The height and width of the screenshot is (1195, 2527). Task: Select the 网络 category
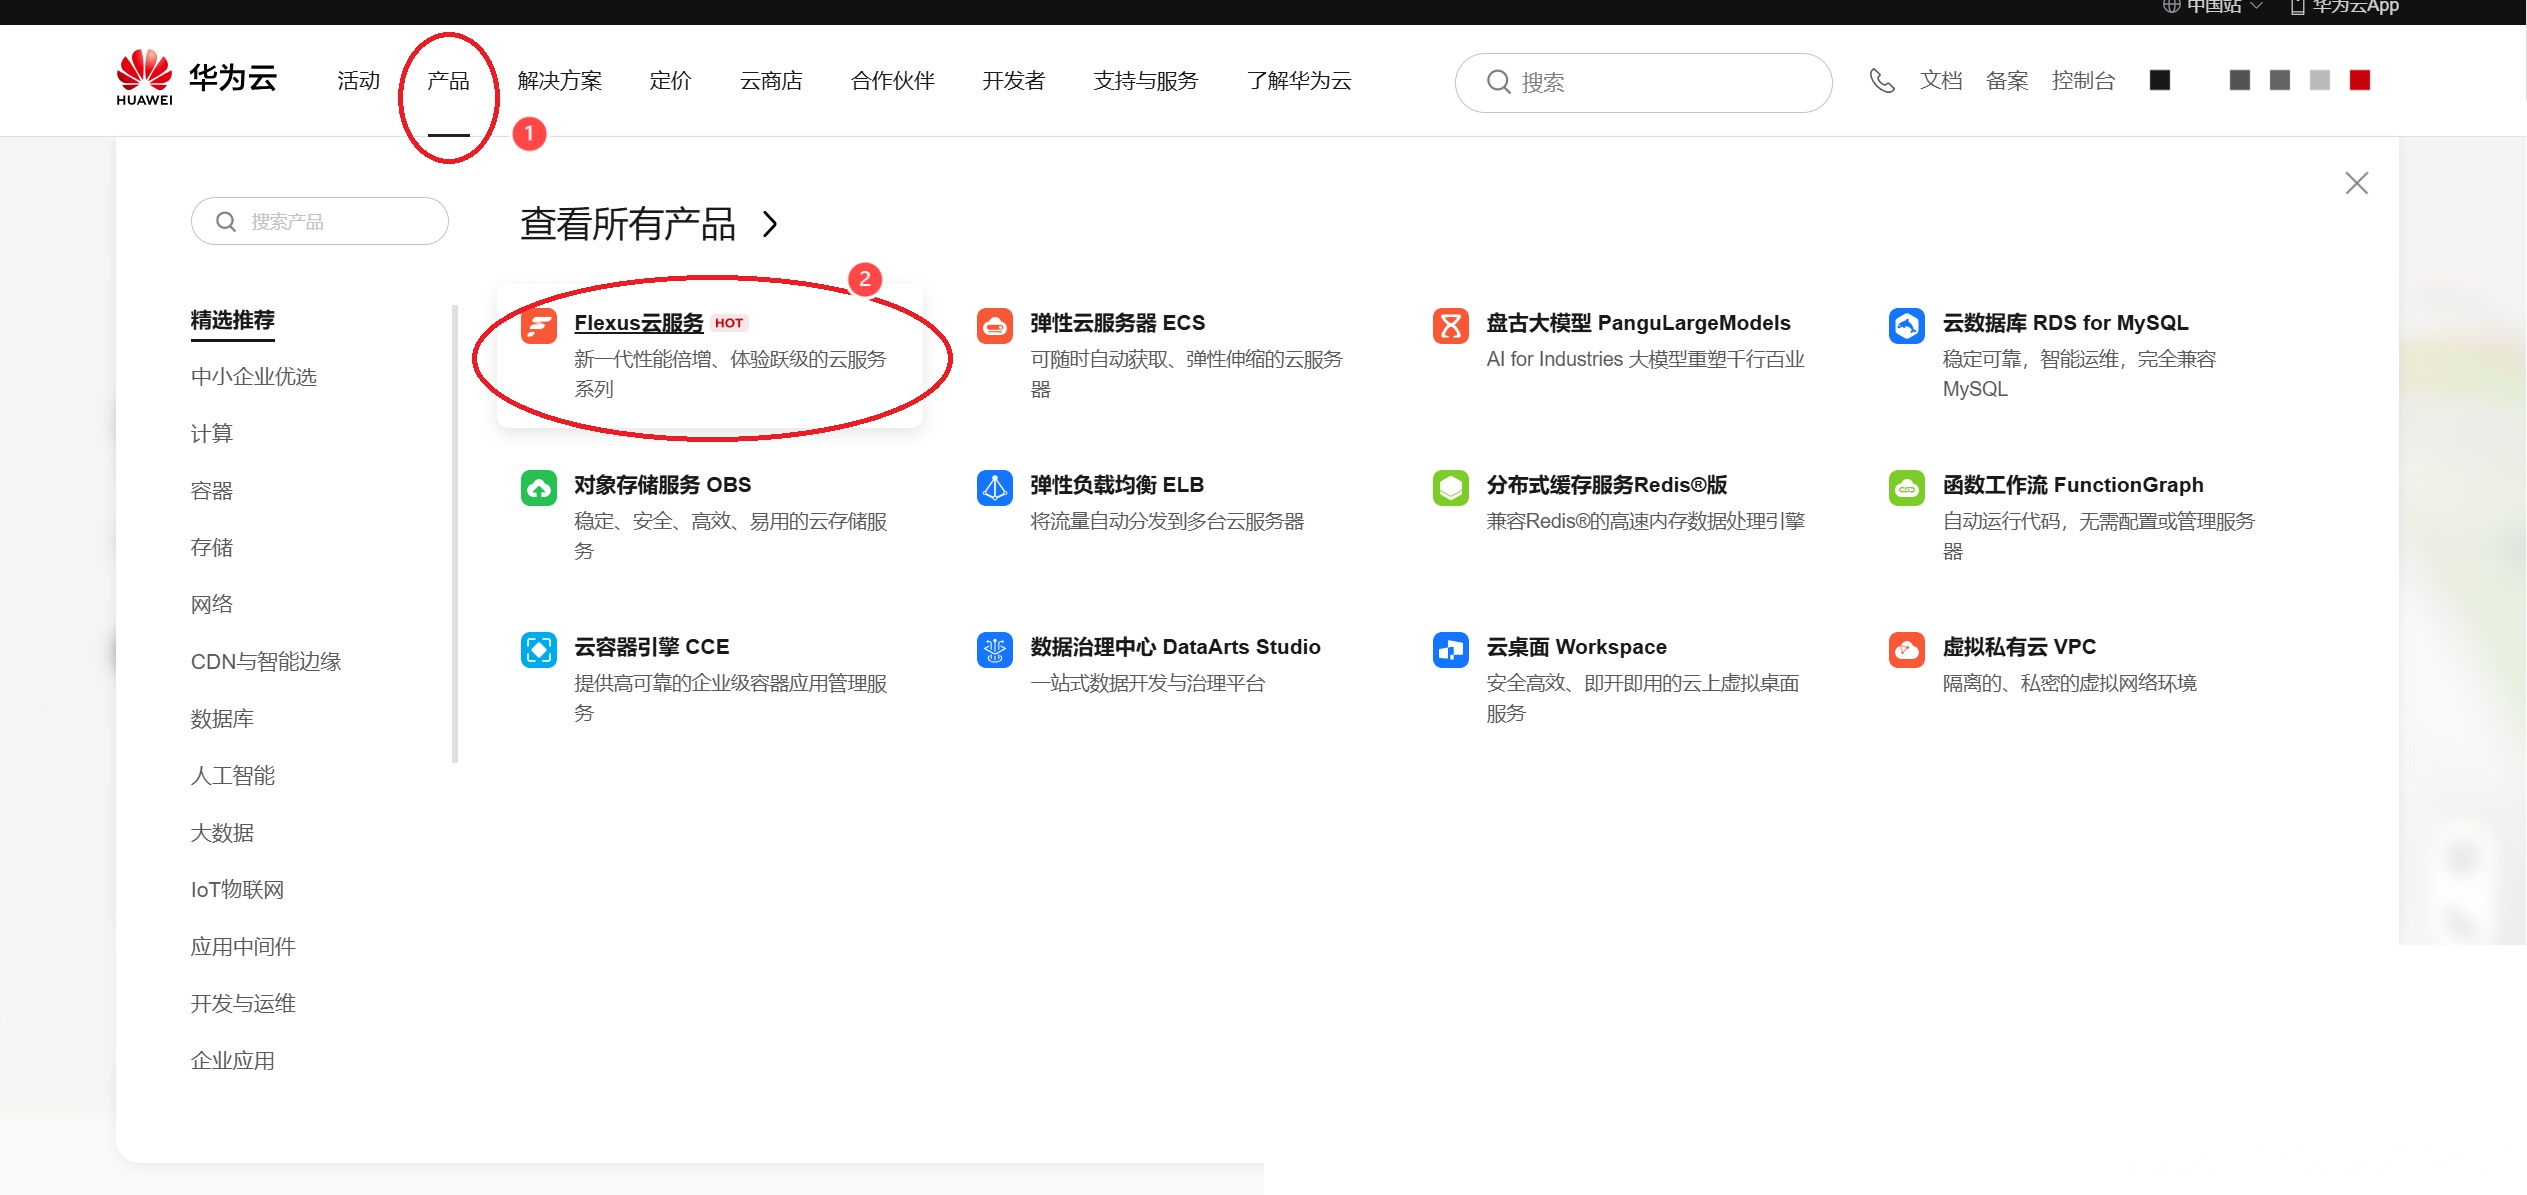tap(212, 605)
